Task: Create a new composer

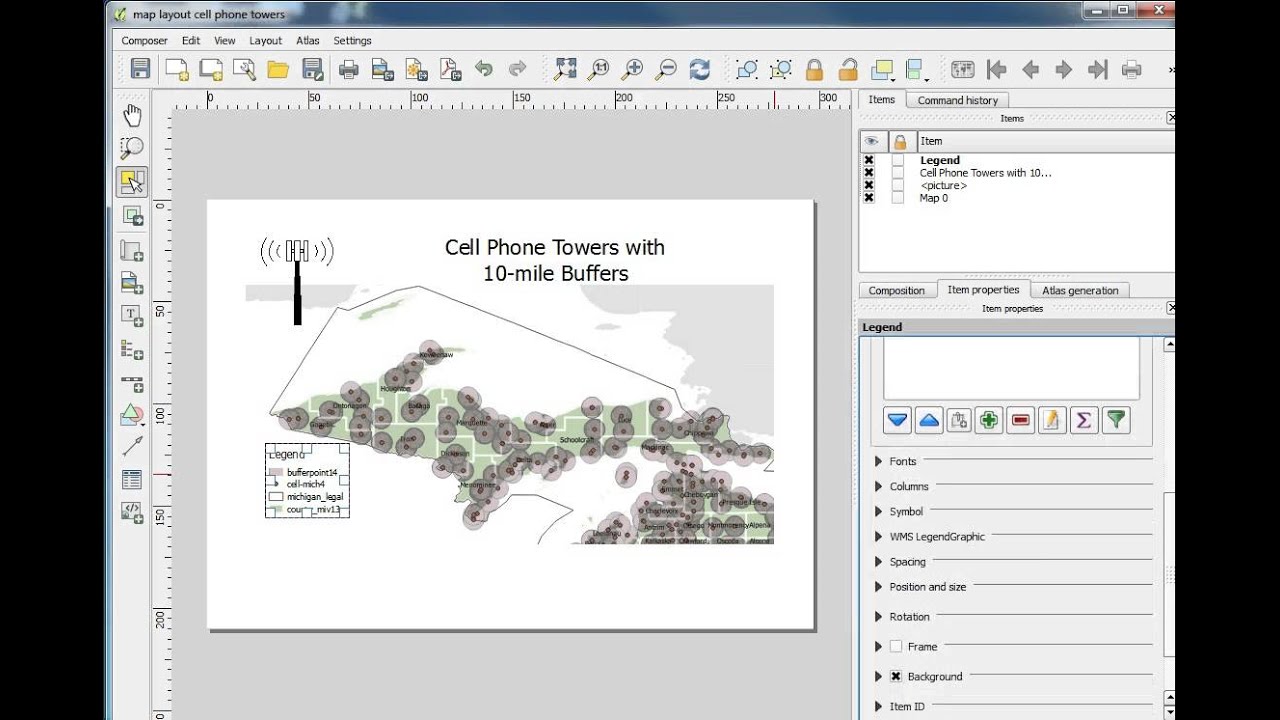Action: click(x=177, y=69)
